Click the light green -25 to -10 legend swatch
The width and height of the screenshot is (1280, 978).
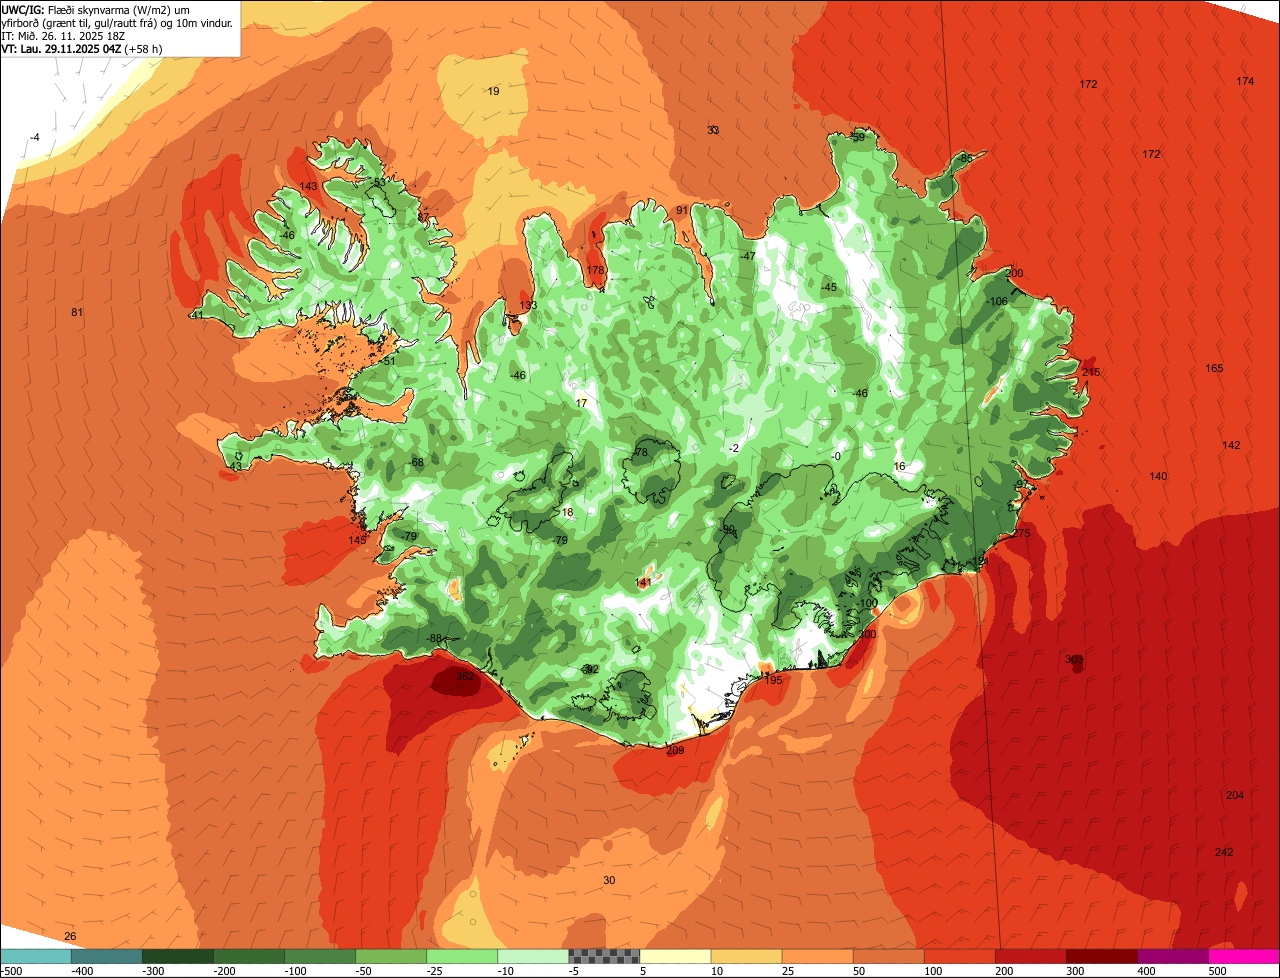[x=462, y=956]
